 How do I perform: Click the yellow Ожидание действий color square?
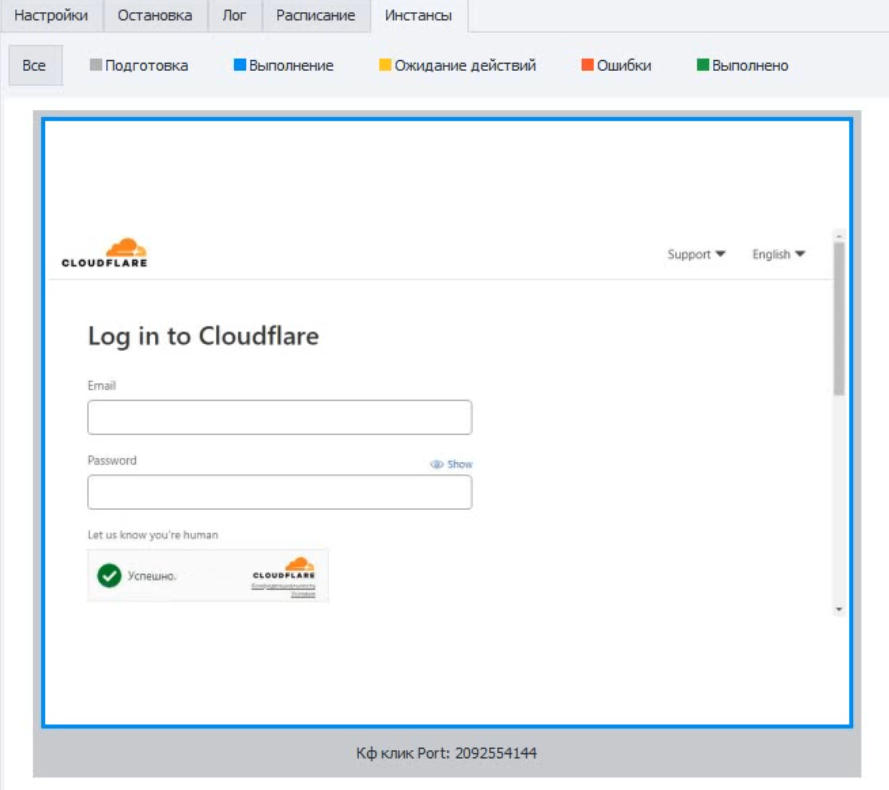pyautogui.click(x=385, y=65)
